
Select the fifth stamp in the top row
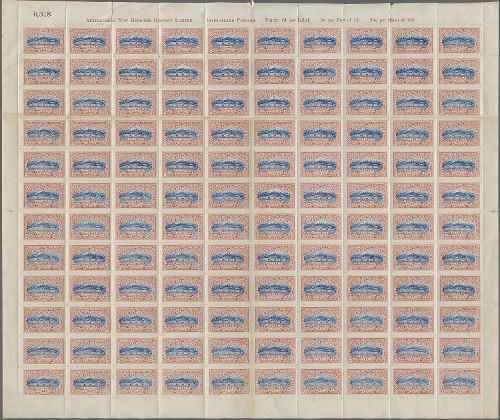[x=228, y=41]
